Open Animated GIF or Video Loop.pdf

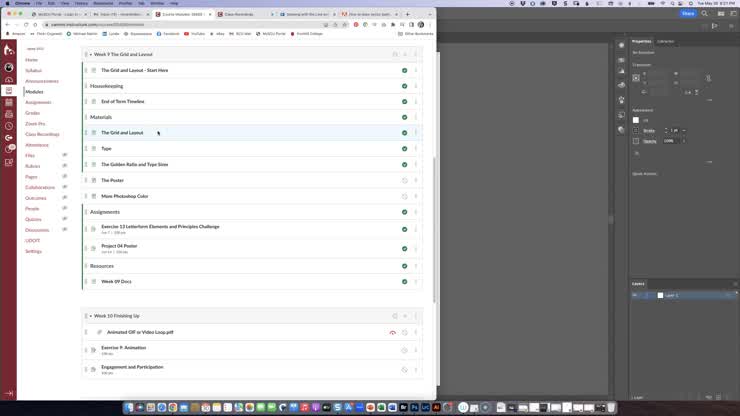pos(140,332)
